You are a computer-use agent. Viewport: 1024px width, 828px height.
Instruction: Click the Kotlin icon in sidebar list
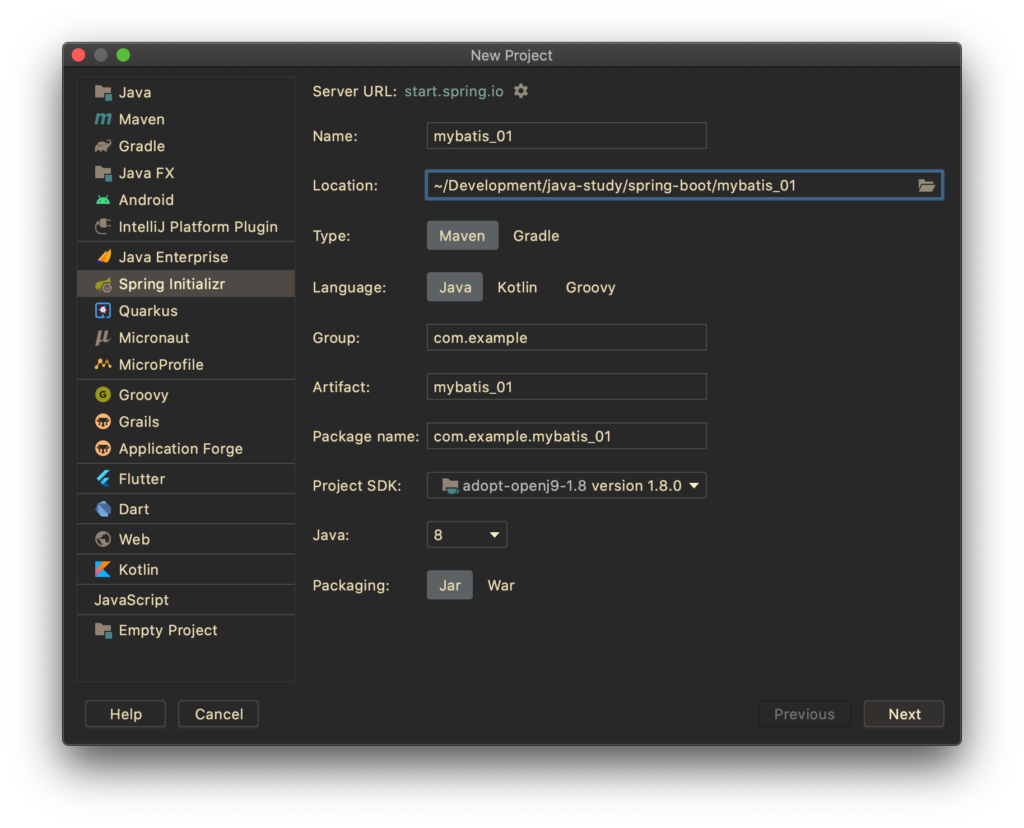point(103,569)
